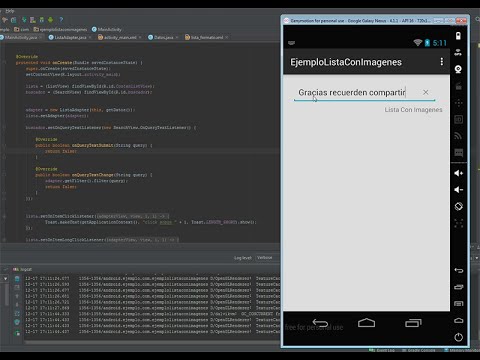Click Genymotion sidebar menu button

pyautogui.click(x=459, y=304)
